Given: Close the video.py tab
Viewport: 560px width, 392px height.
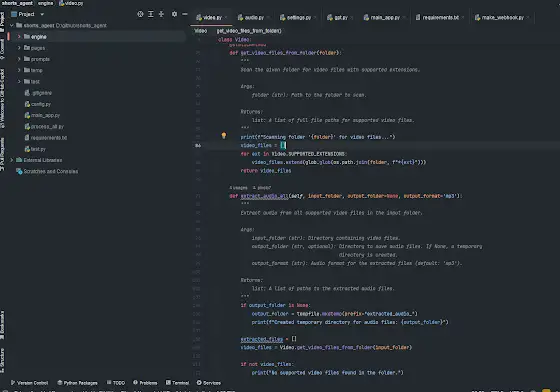Looking at the screenshot, I should pos(226,17).
